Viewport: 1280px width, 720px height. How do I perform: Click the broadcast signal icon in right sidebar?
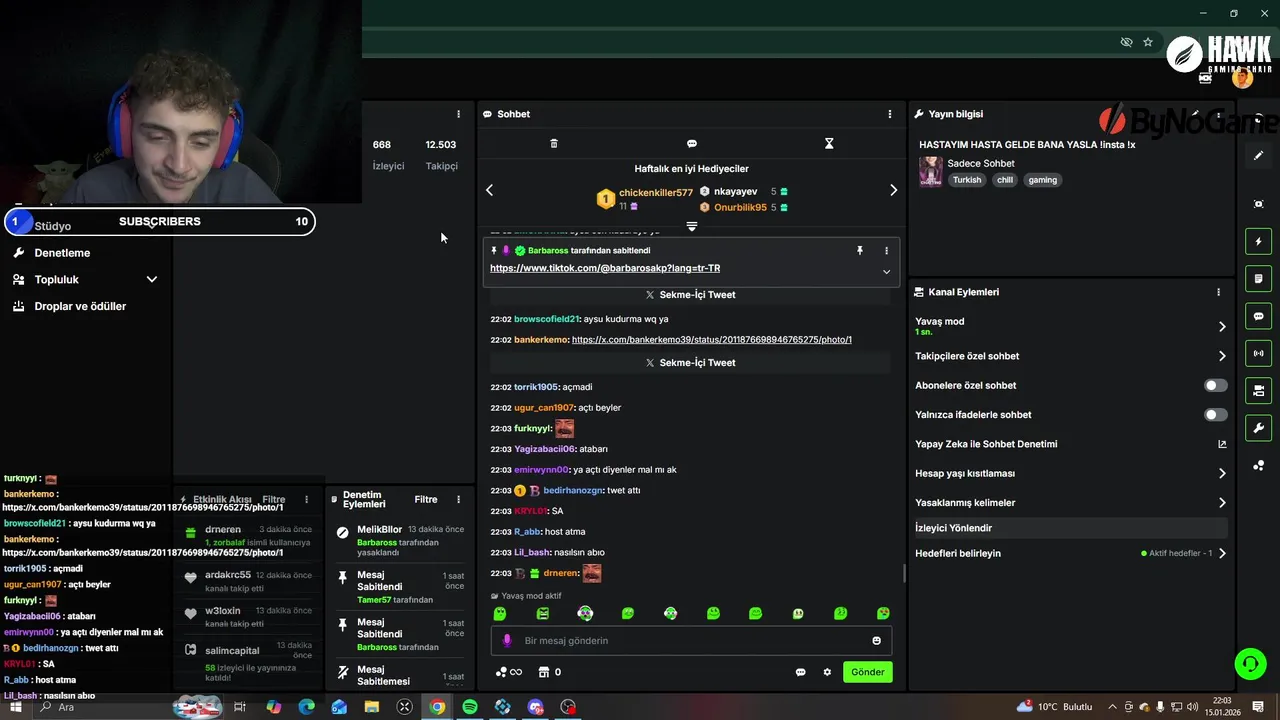(1259, 353)
